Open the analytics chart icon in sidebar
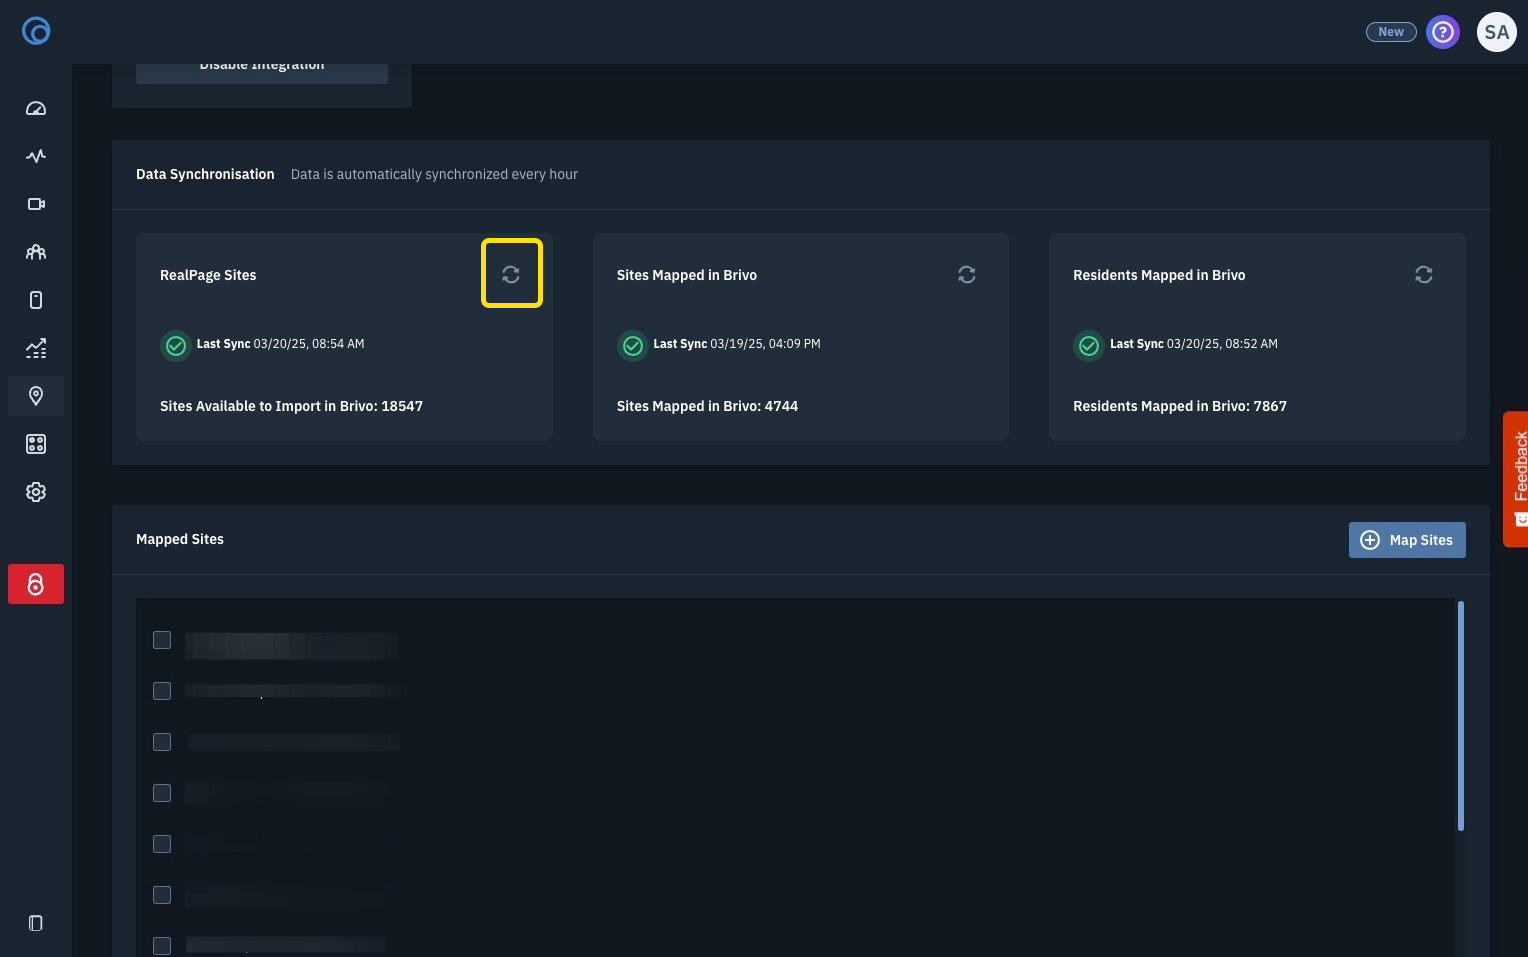The width and height of the screenshot is (1528, 957). 36,348
